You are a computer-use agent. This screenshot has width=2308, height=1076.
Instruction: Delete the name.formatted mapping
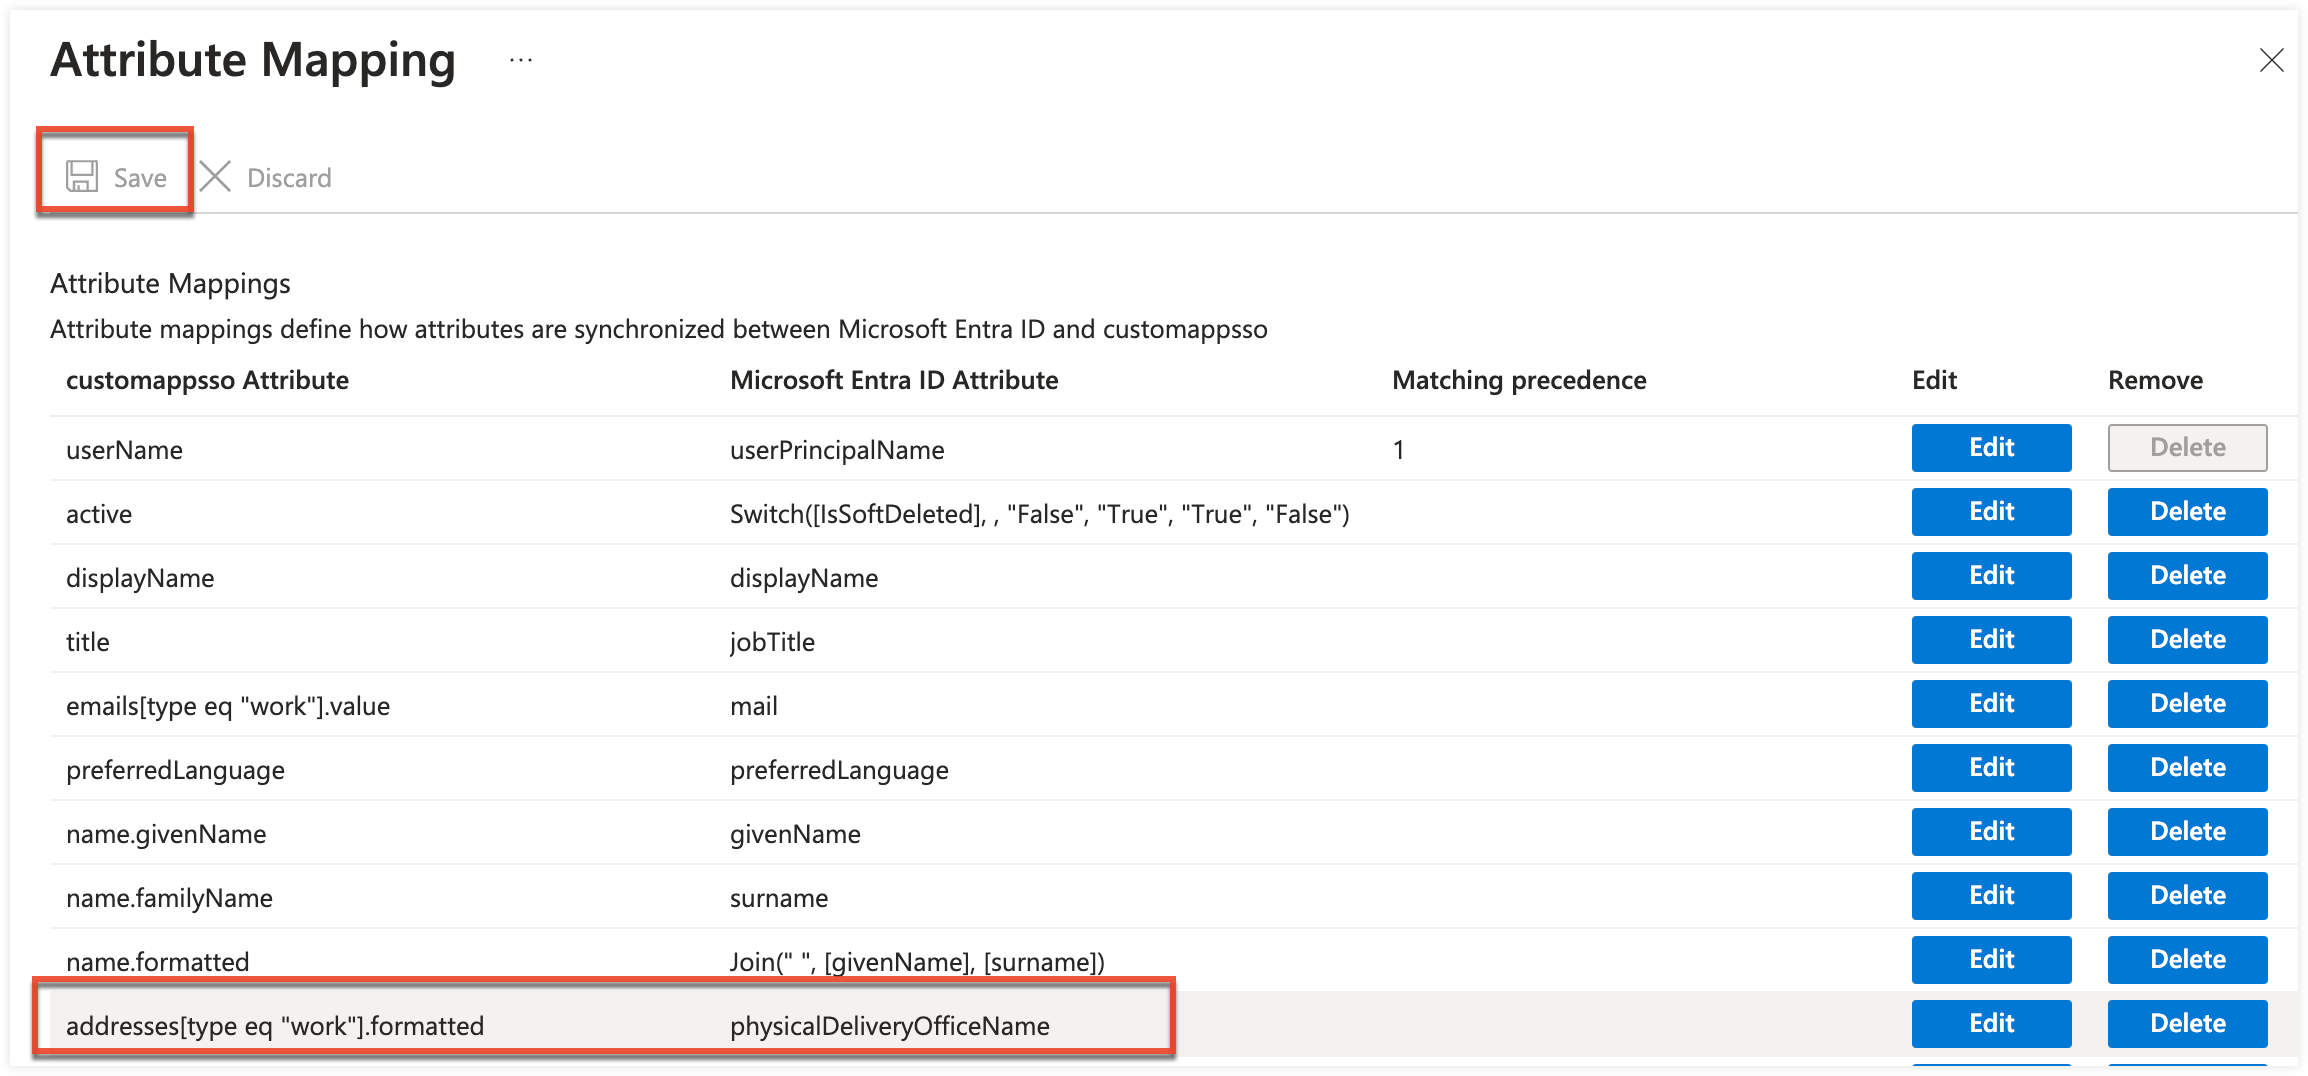(2186, 959)
